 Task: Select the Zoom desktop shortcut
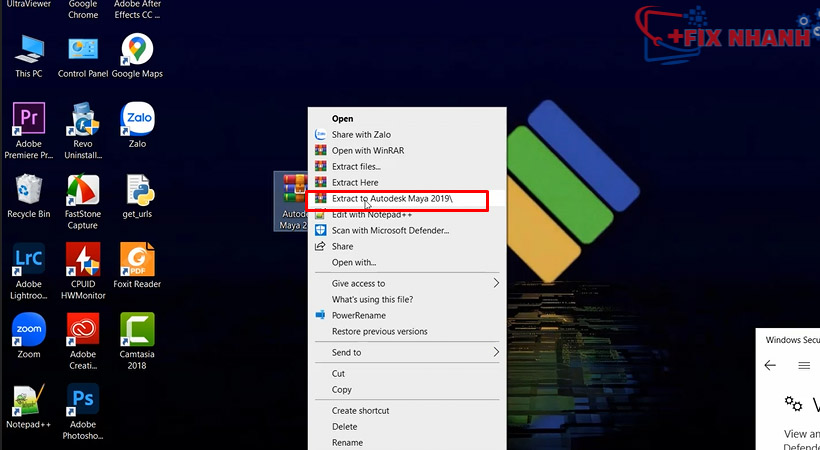click(x=29, y=336)
